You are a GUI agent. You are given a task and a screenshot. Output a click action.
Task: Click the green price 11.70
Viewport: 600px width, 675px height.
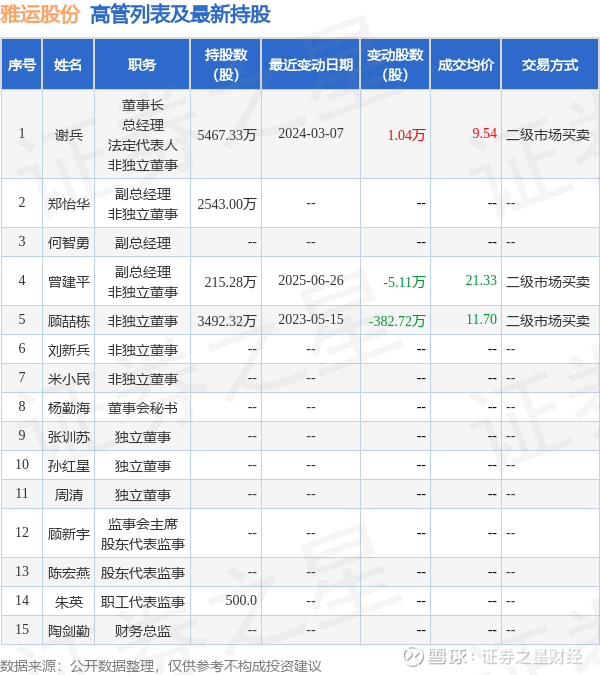(481, 319)
